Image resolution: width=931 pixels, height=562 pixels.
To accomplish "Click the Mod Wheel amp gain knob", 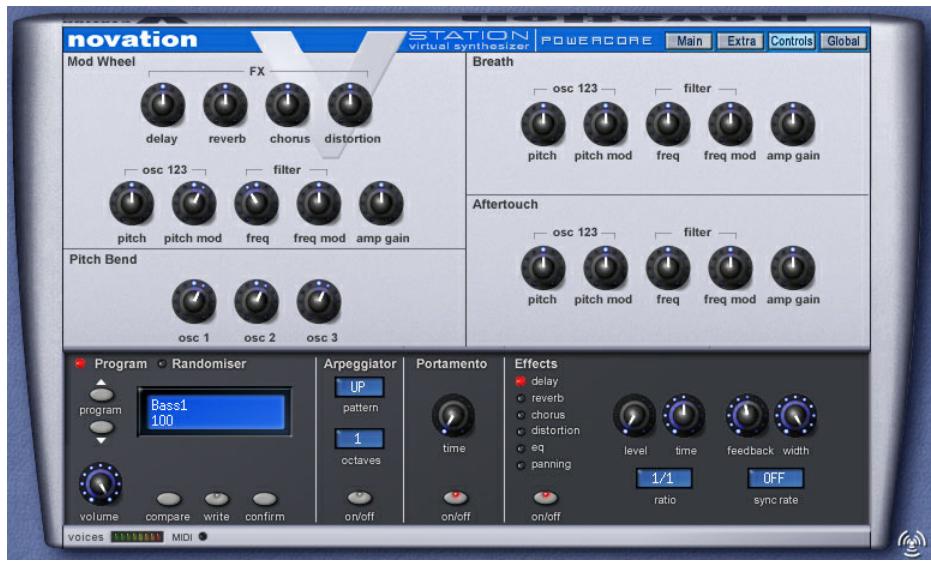I will click(x=381, y=204).
